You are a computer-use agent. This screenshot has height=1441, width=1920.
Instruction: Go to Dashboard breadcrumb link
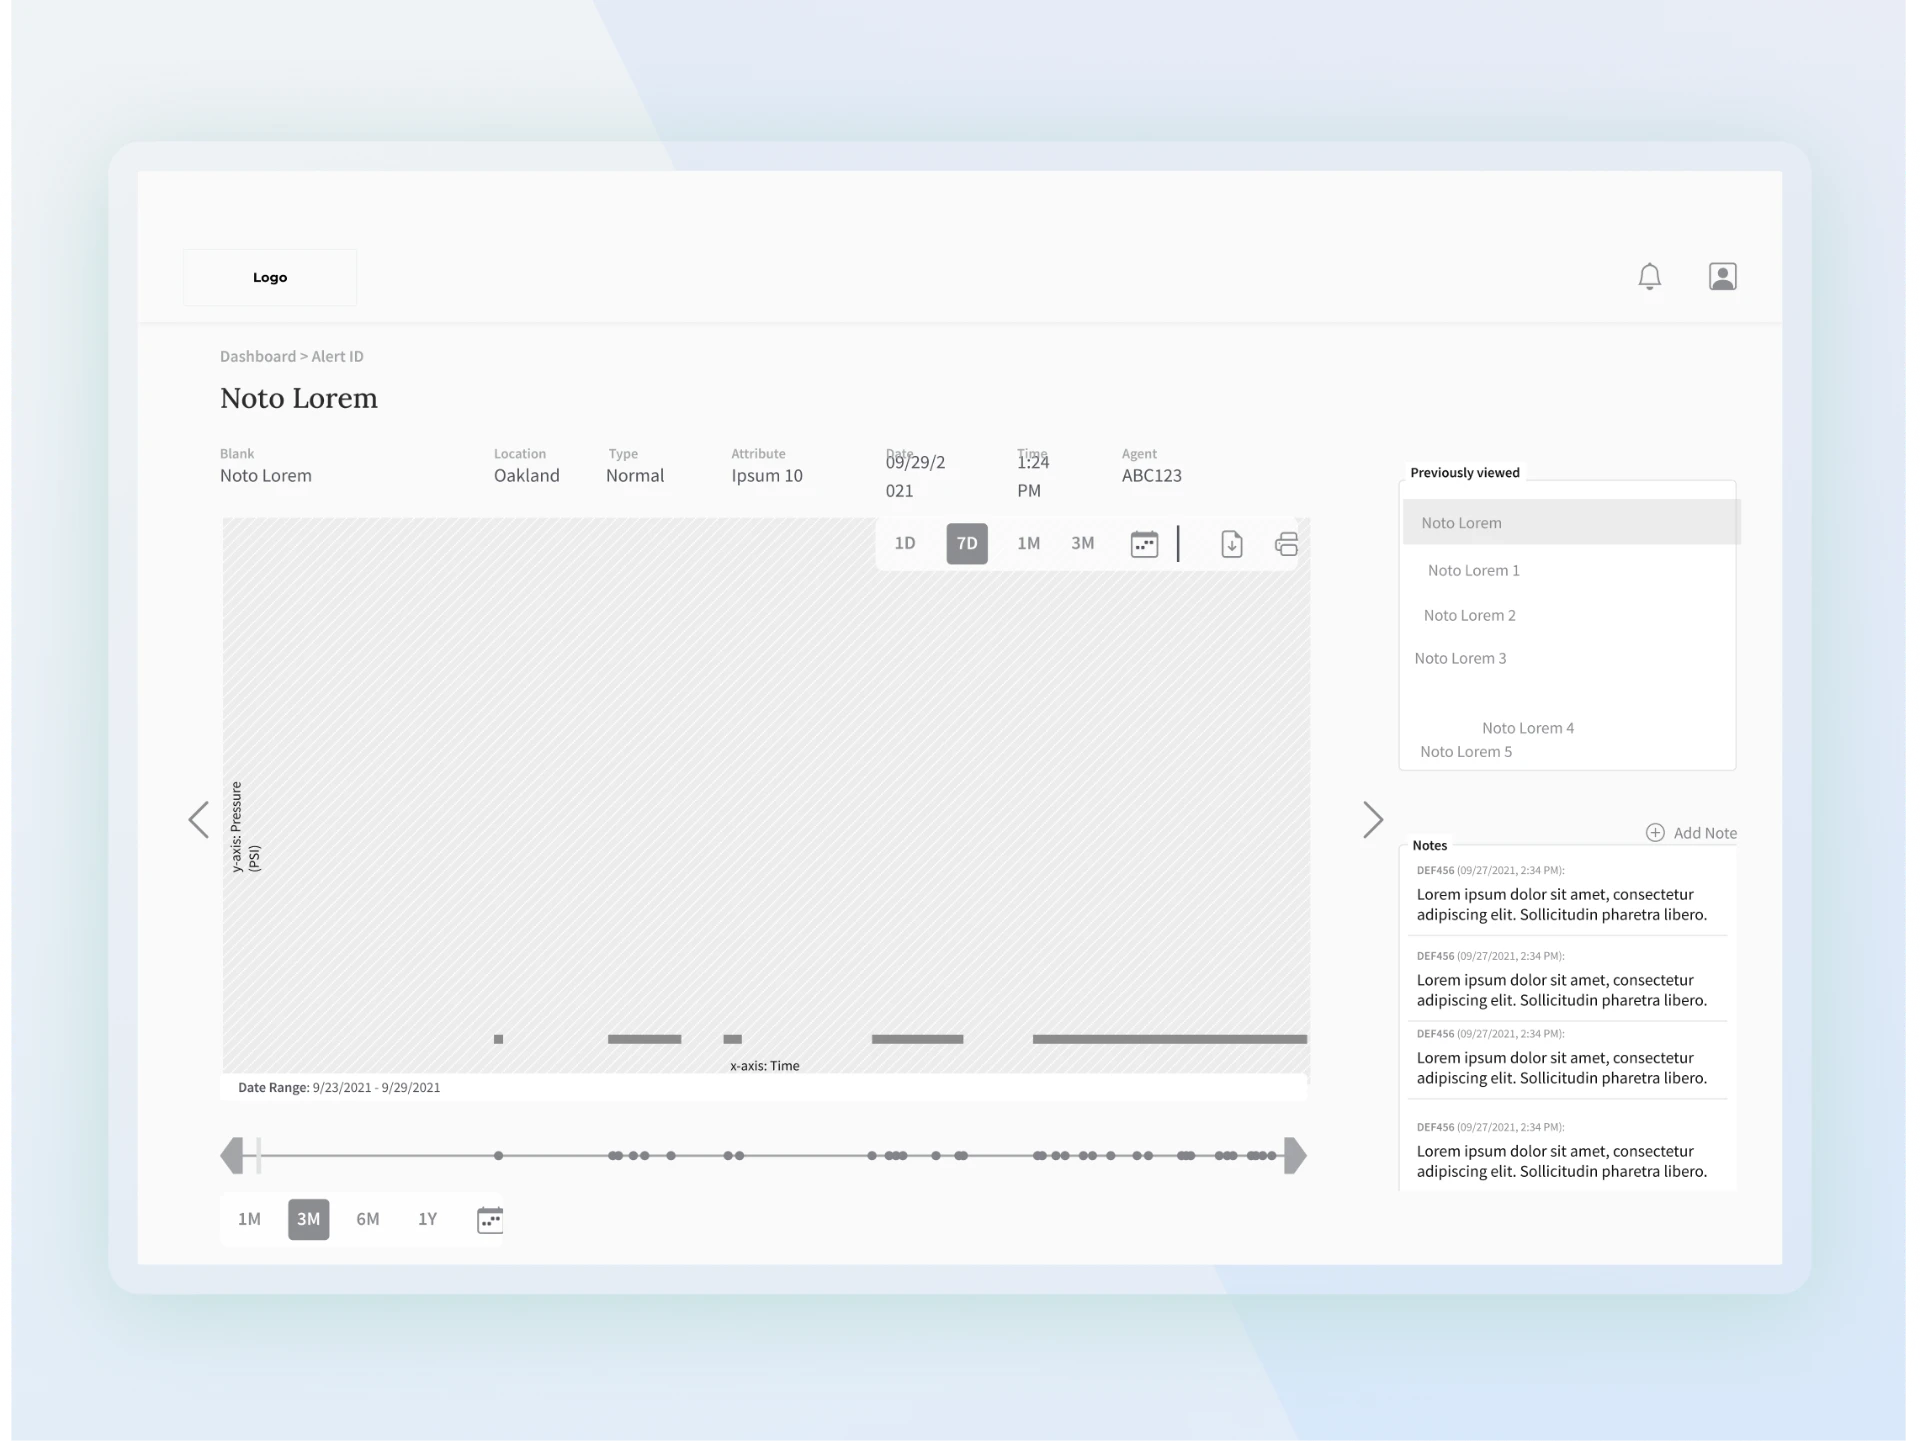tap(258, 356)
